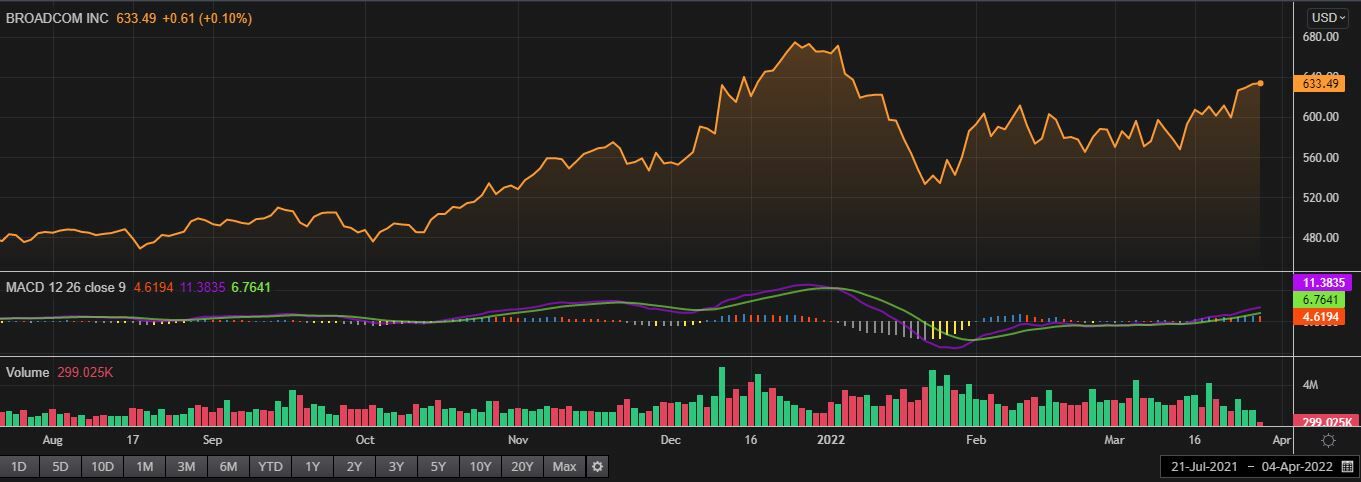The width and height of the screenshot is (1361, 482).
Task: Click the 4M volume axis label
Action: (x=1312, y=385)
